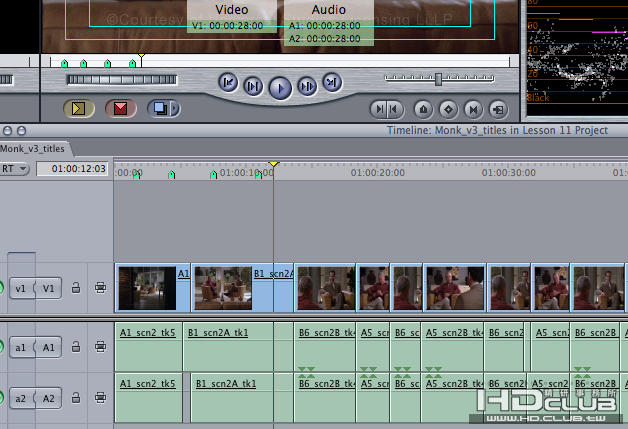Select the A1_scn2_tk5 clip on track A2

(149, 398)
